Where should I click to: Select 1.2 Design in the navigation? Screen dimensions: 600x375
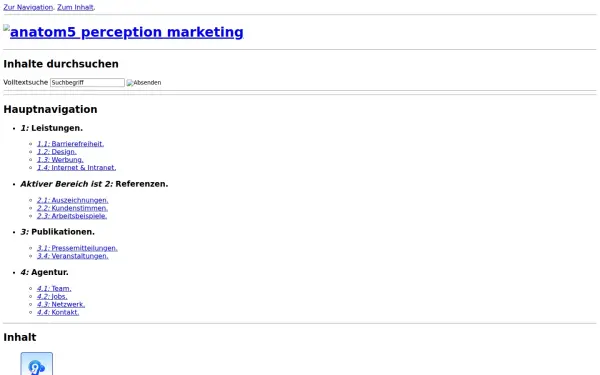(x=57, y=152)
